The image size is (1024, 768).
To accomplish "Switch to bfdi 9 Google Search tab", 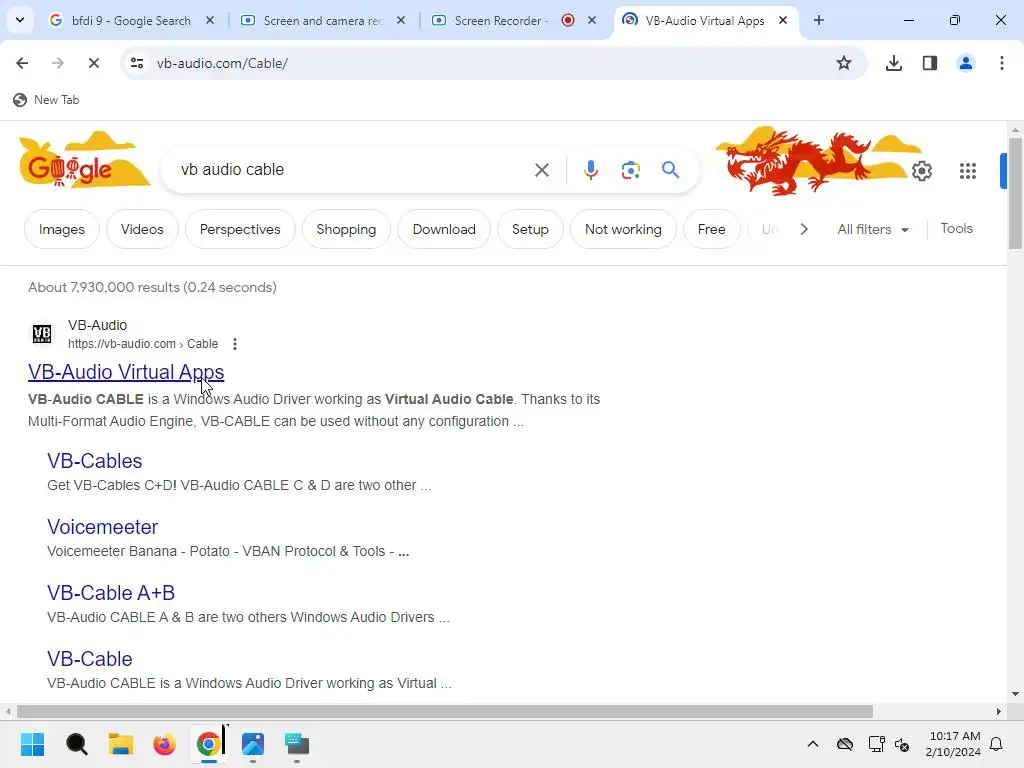I will (131, 20).
